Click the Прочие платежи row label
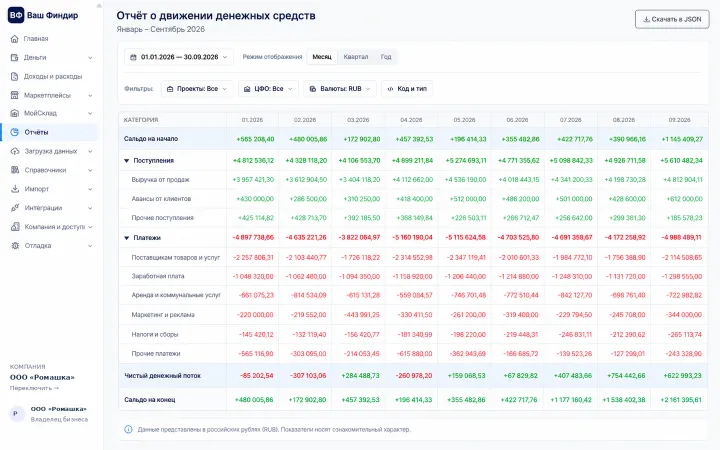This screenshot has width=720, height=450. point(156,354)
